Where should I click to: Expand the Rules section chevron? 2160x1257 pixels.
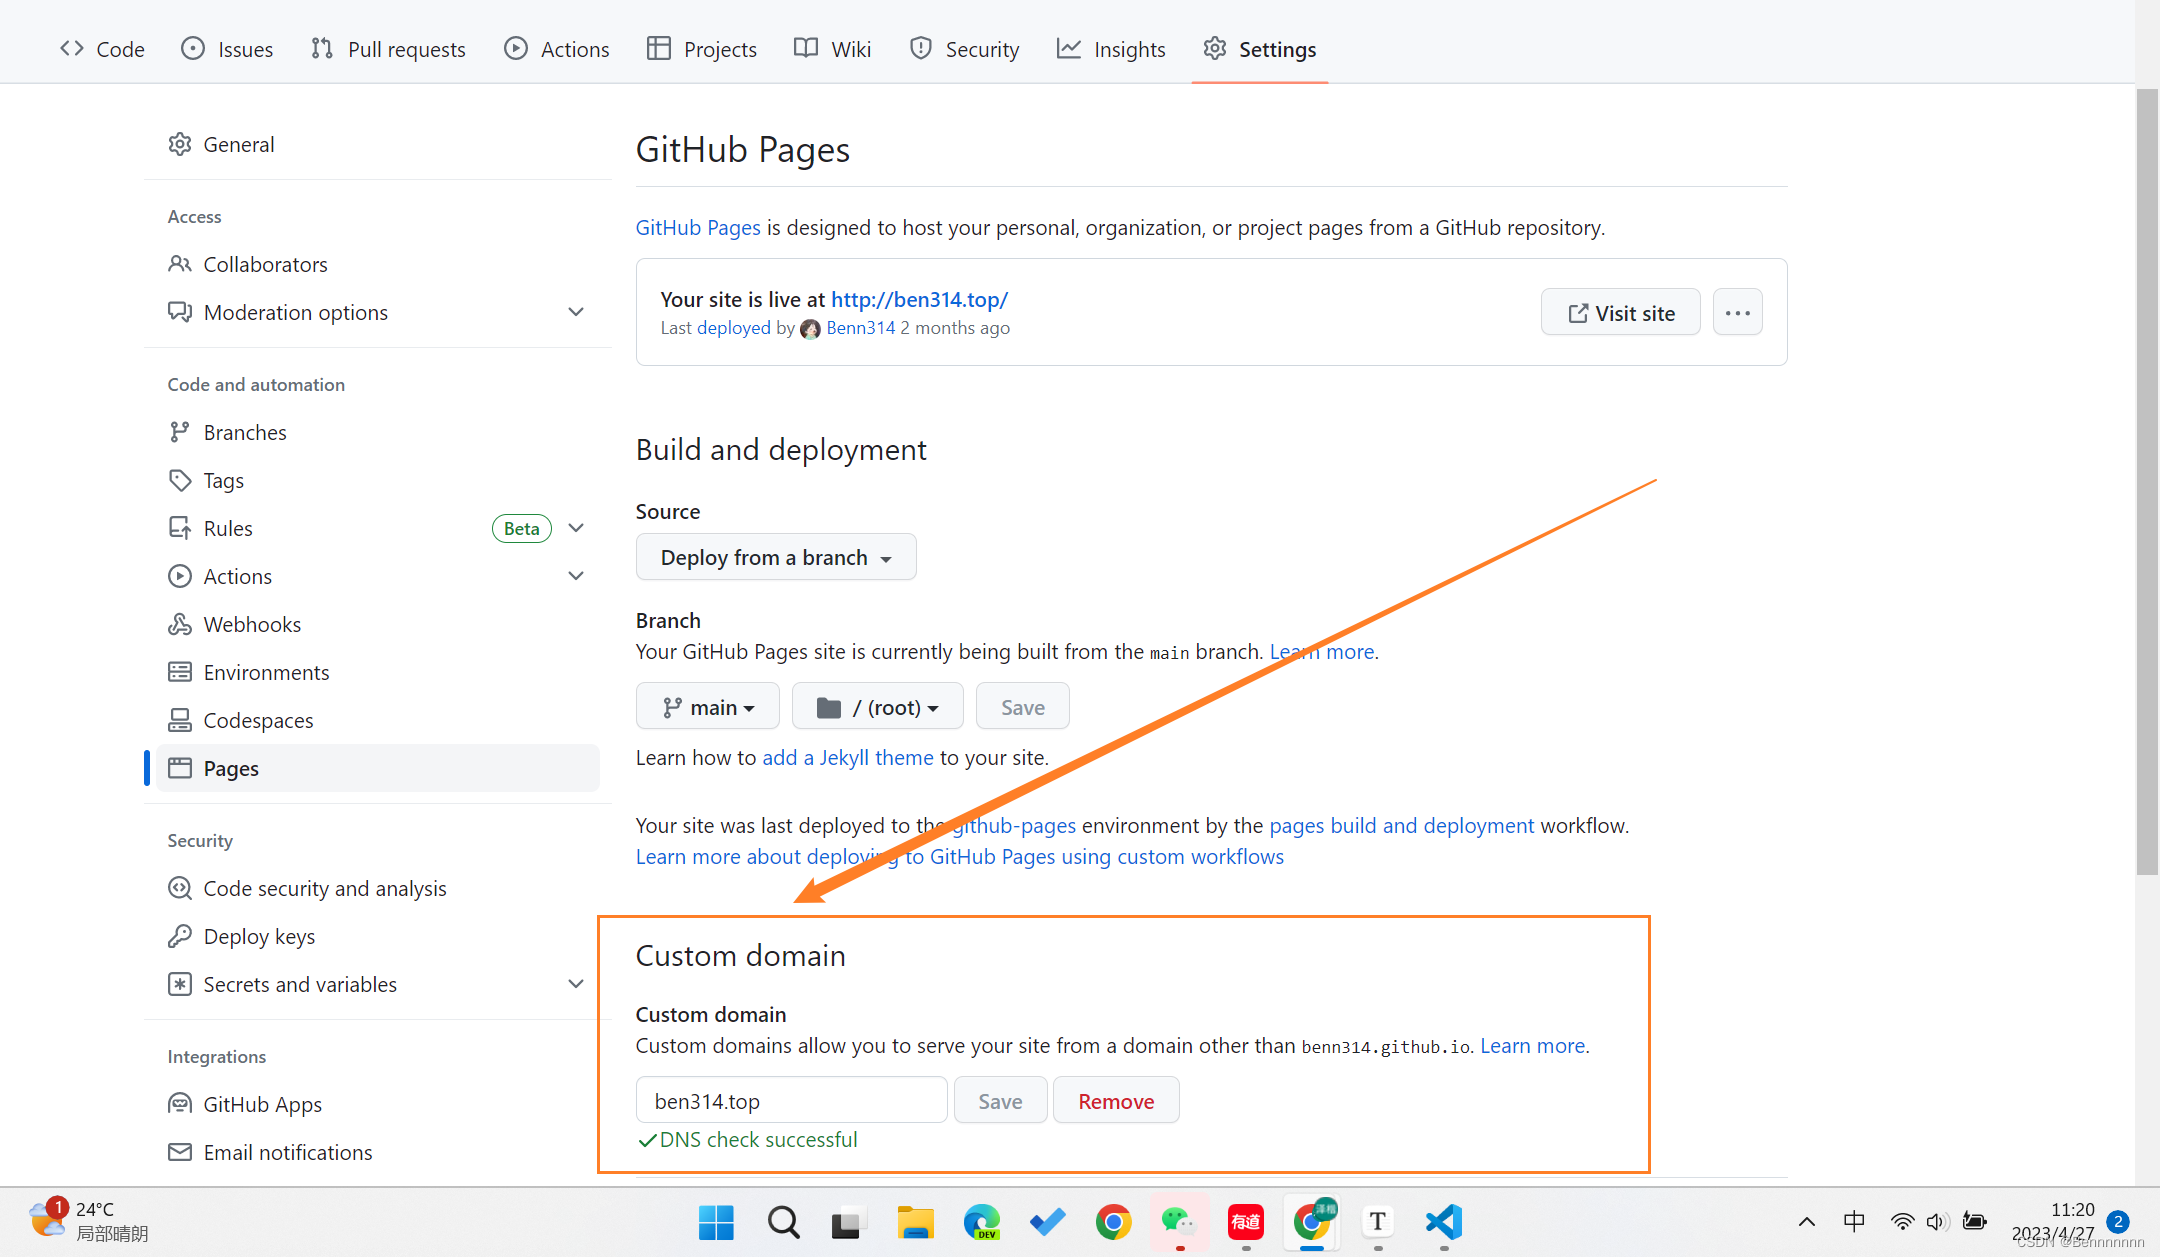[x=576, y=528]
